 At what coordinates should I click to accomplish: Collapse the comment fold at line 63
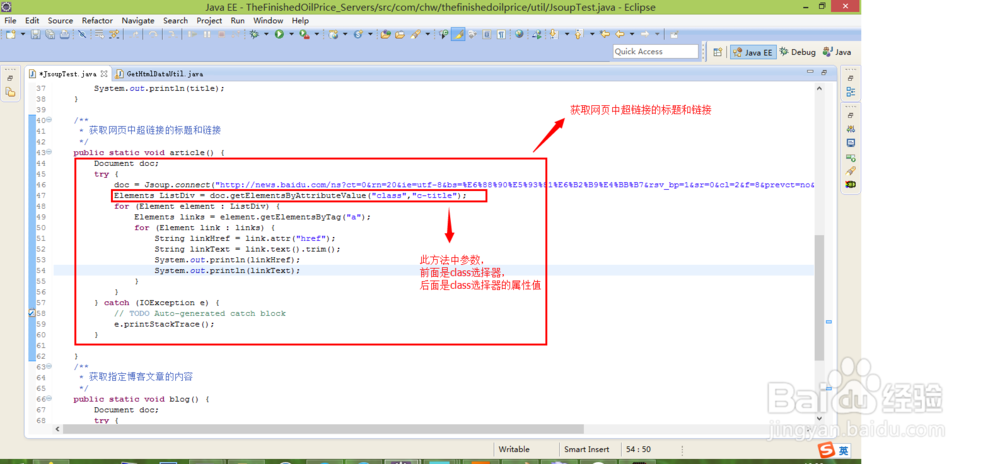coord(49,367)
